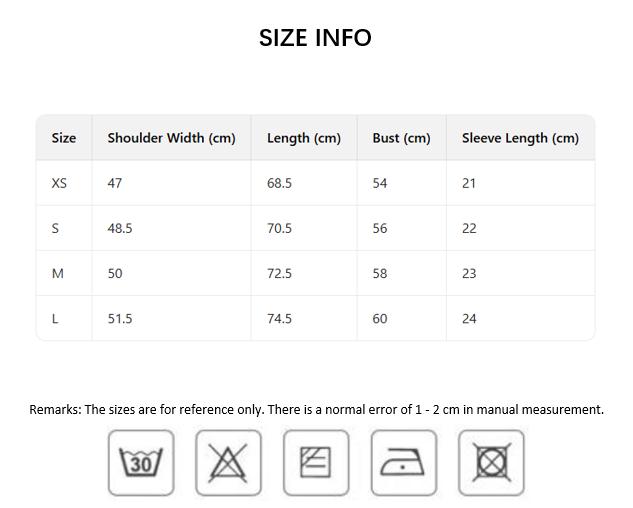Click the do not tumble dry icon
The height and width of the screenshot is (508, 633).
click(x=491, y=463)
